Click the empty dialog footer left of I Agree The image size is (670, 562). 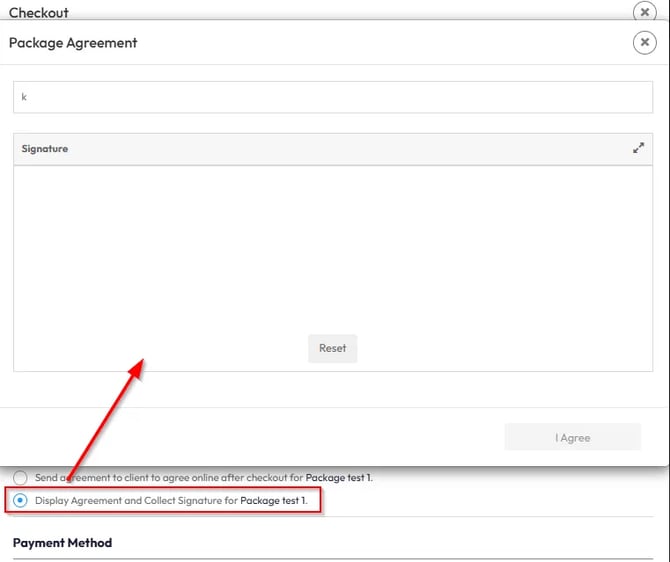[250, 437]
